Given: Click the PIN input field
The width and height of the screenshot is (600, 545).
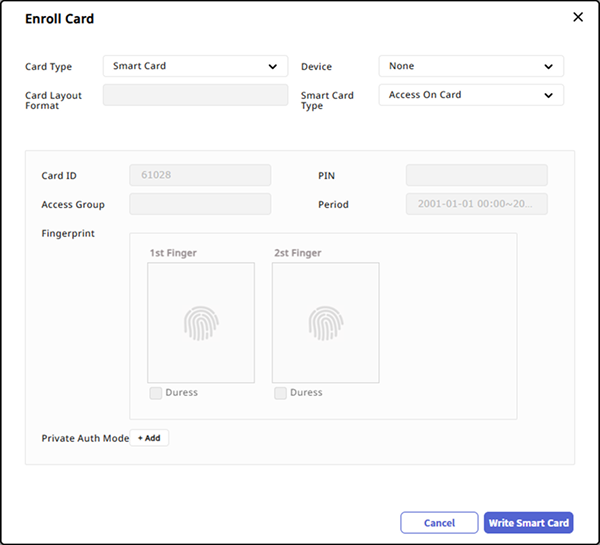Looking at the screenshot, I should [476, 176].
